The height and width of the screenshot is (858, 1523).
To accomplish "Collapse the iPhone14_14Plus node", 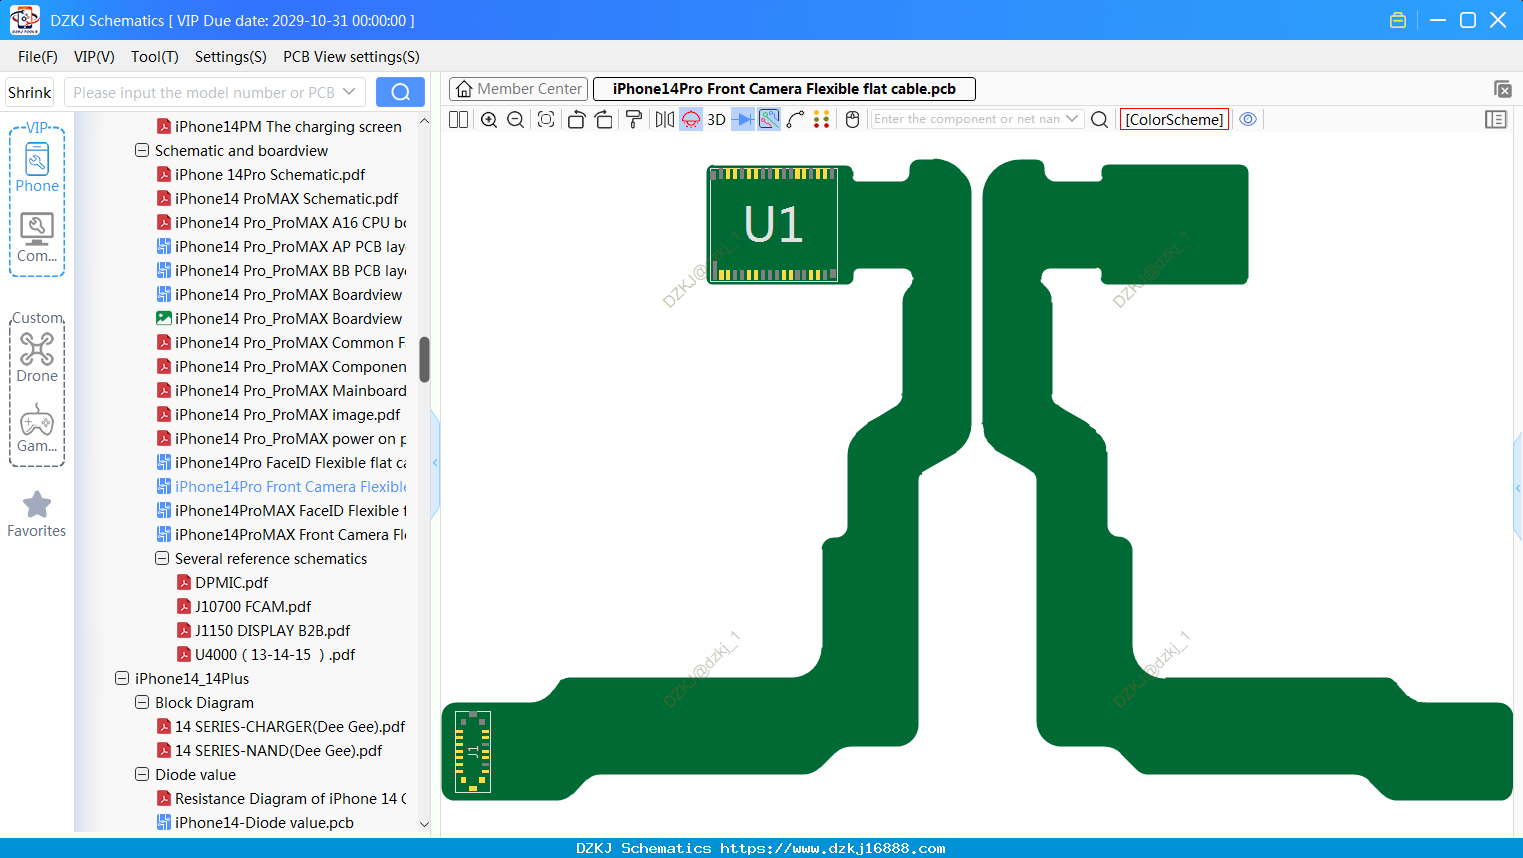I will [122, 679].
